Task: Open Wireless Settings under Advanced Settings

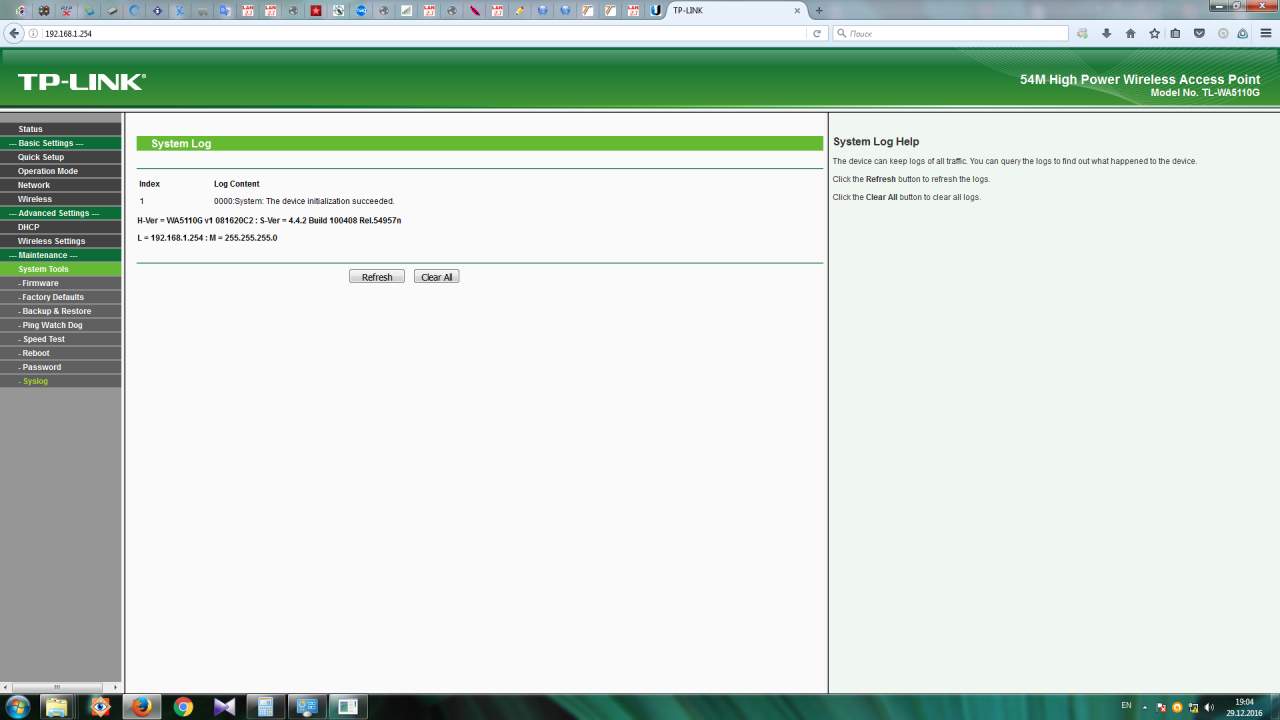Action: point(51,241)
